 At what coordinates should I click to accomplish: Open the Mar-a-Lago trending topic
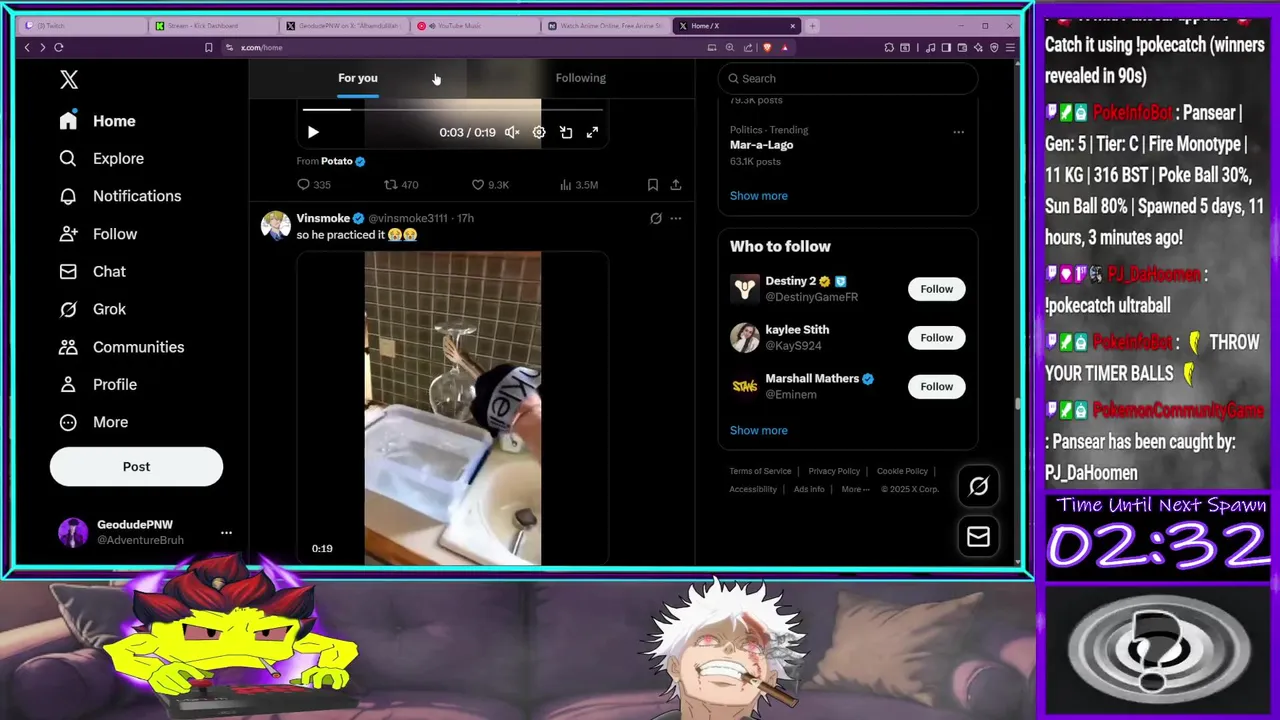761,145
